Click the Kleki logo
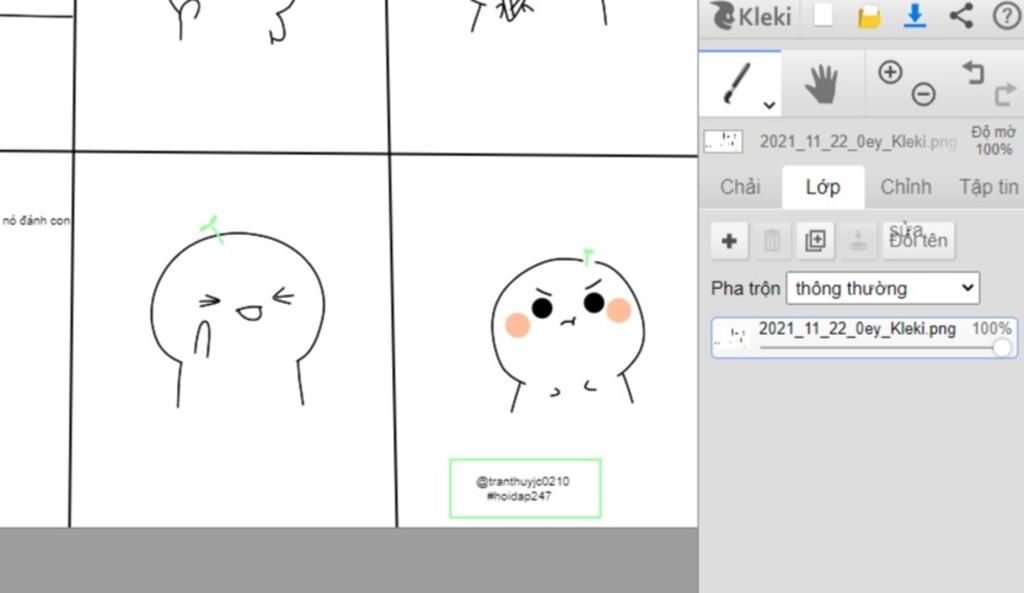The height and width of the screenshot is (593, 1024). point(751,16)
